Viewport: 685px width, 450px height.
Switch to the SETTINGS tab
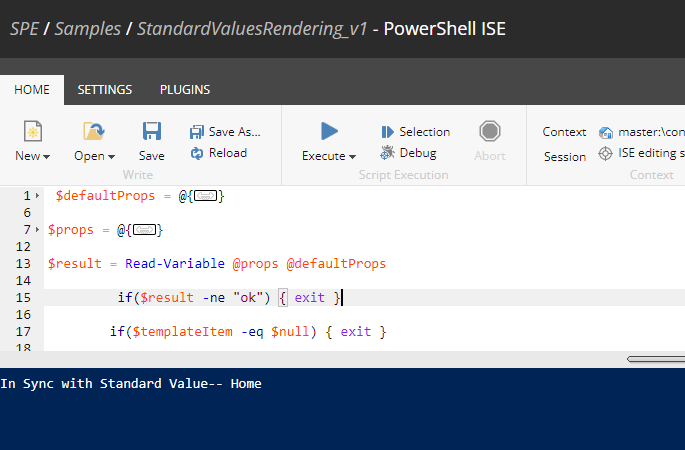click(105, 90)
